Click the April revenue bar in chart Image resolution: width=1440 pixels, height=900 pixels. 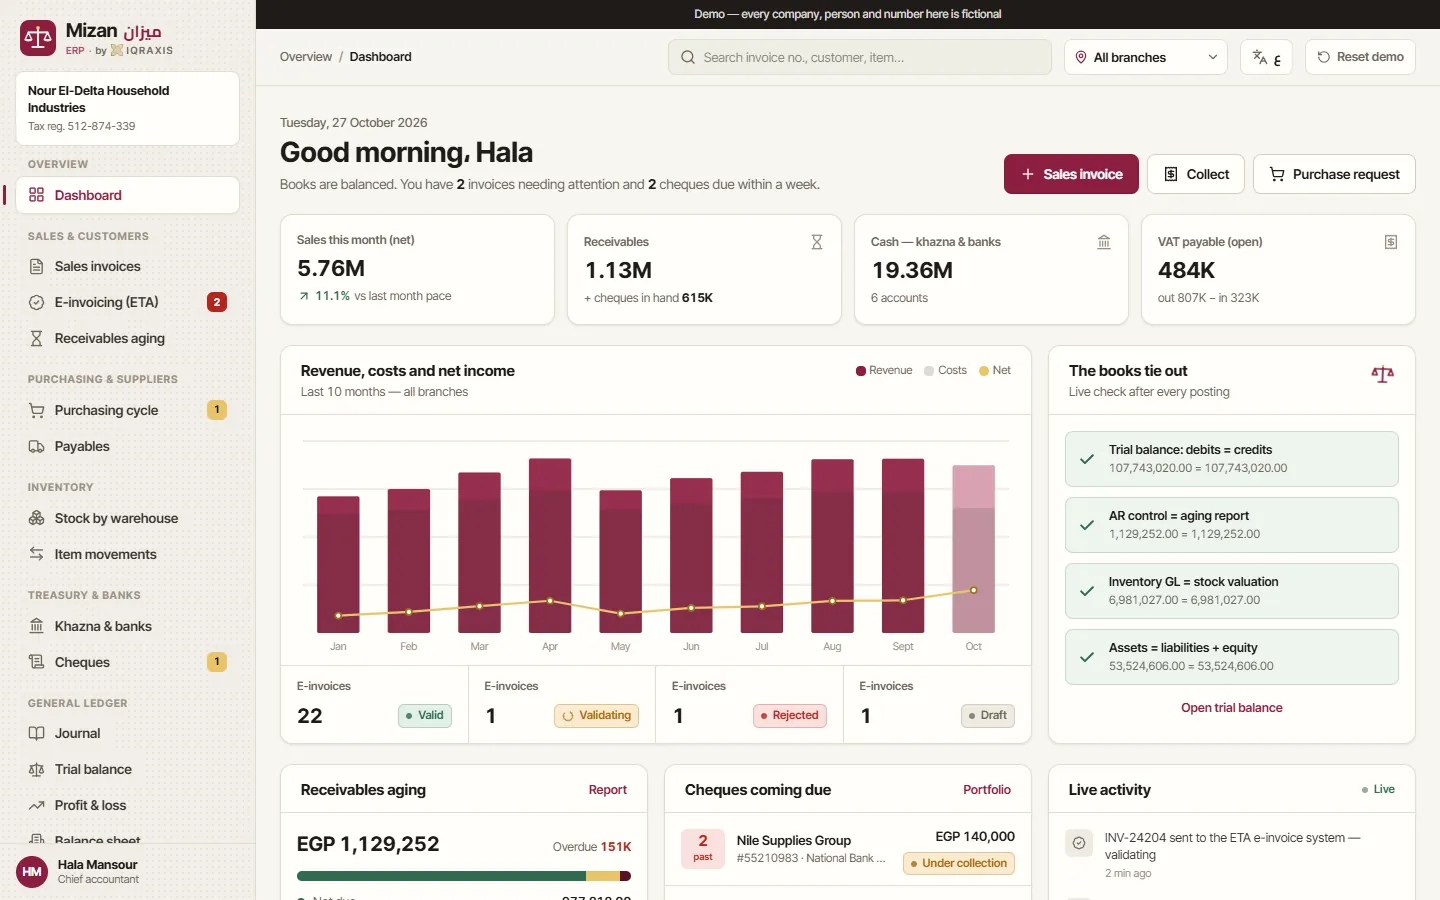pyautogui.click(x=550, y=545)
